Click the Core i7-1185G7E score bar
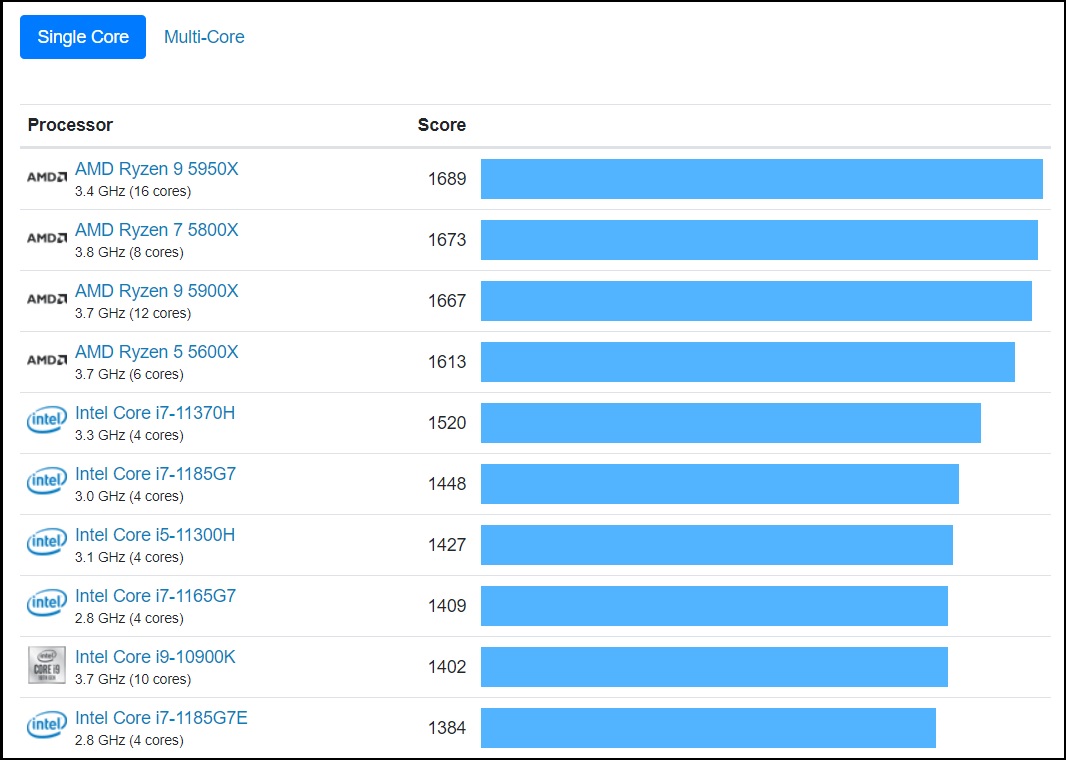 (x=708, y=728)
